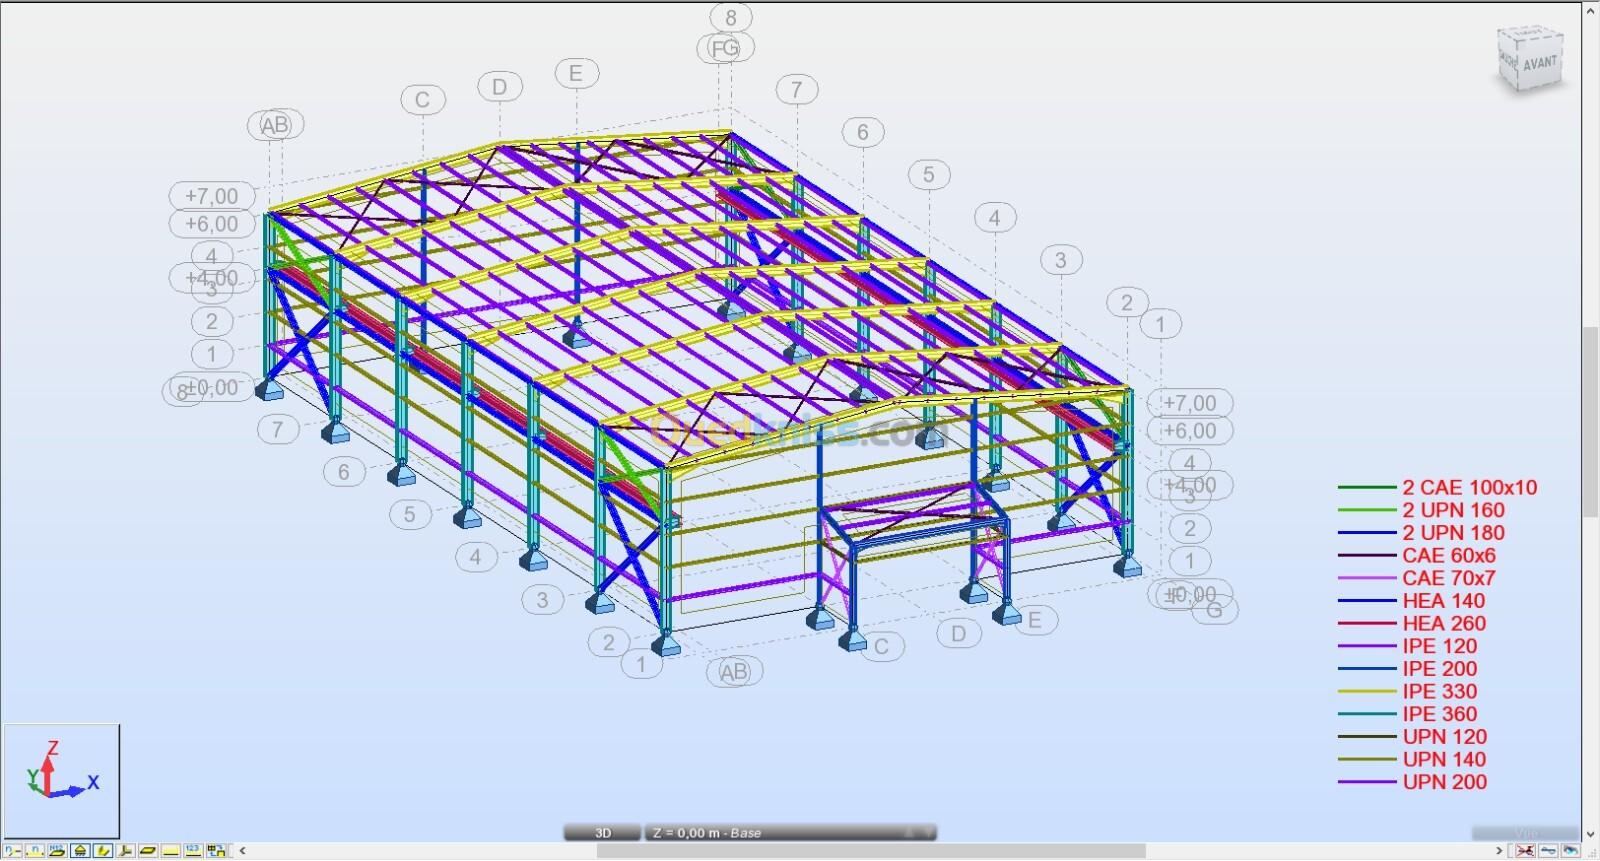This screenshot has height=861, width=1600.
Task: Click the UPN 200 legend label
Action: coord(1445,782)
